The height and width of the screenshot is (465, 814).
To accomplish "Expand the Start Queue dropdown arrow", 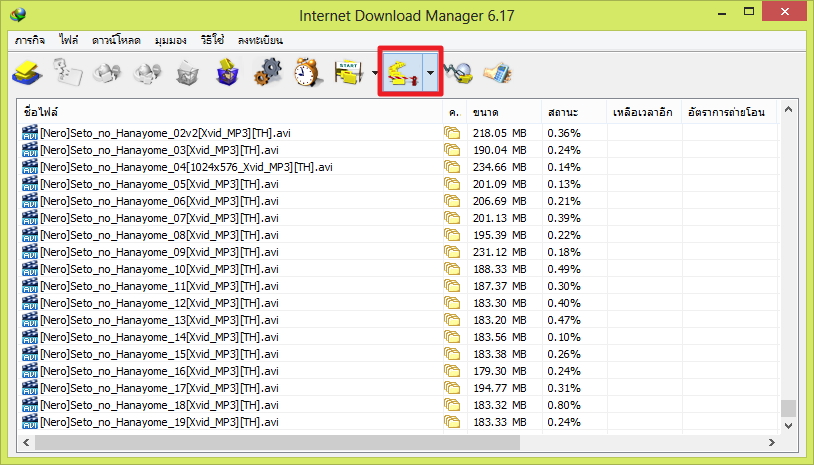I will (x=375, y=73).
